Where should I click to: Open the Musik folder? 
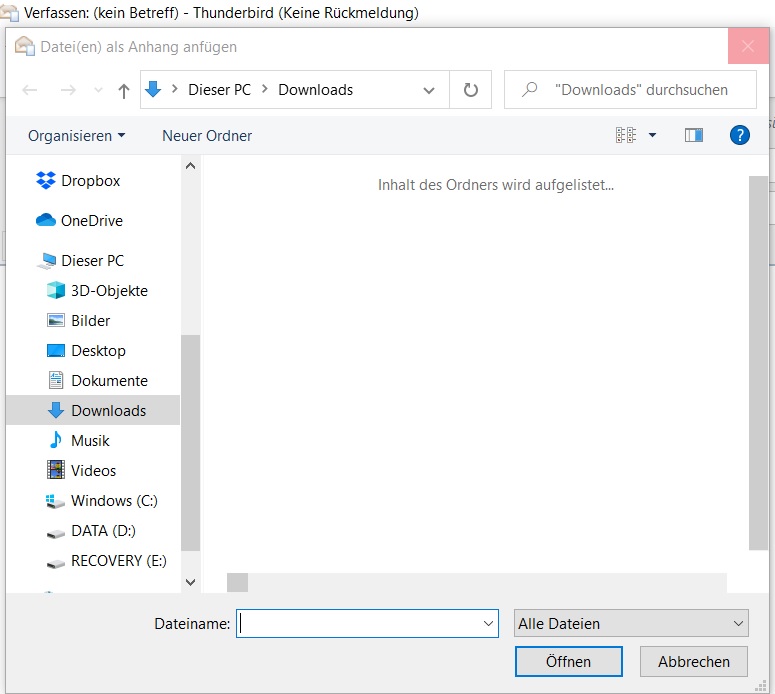tap(90, 441)
